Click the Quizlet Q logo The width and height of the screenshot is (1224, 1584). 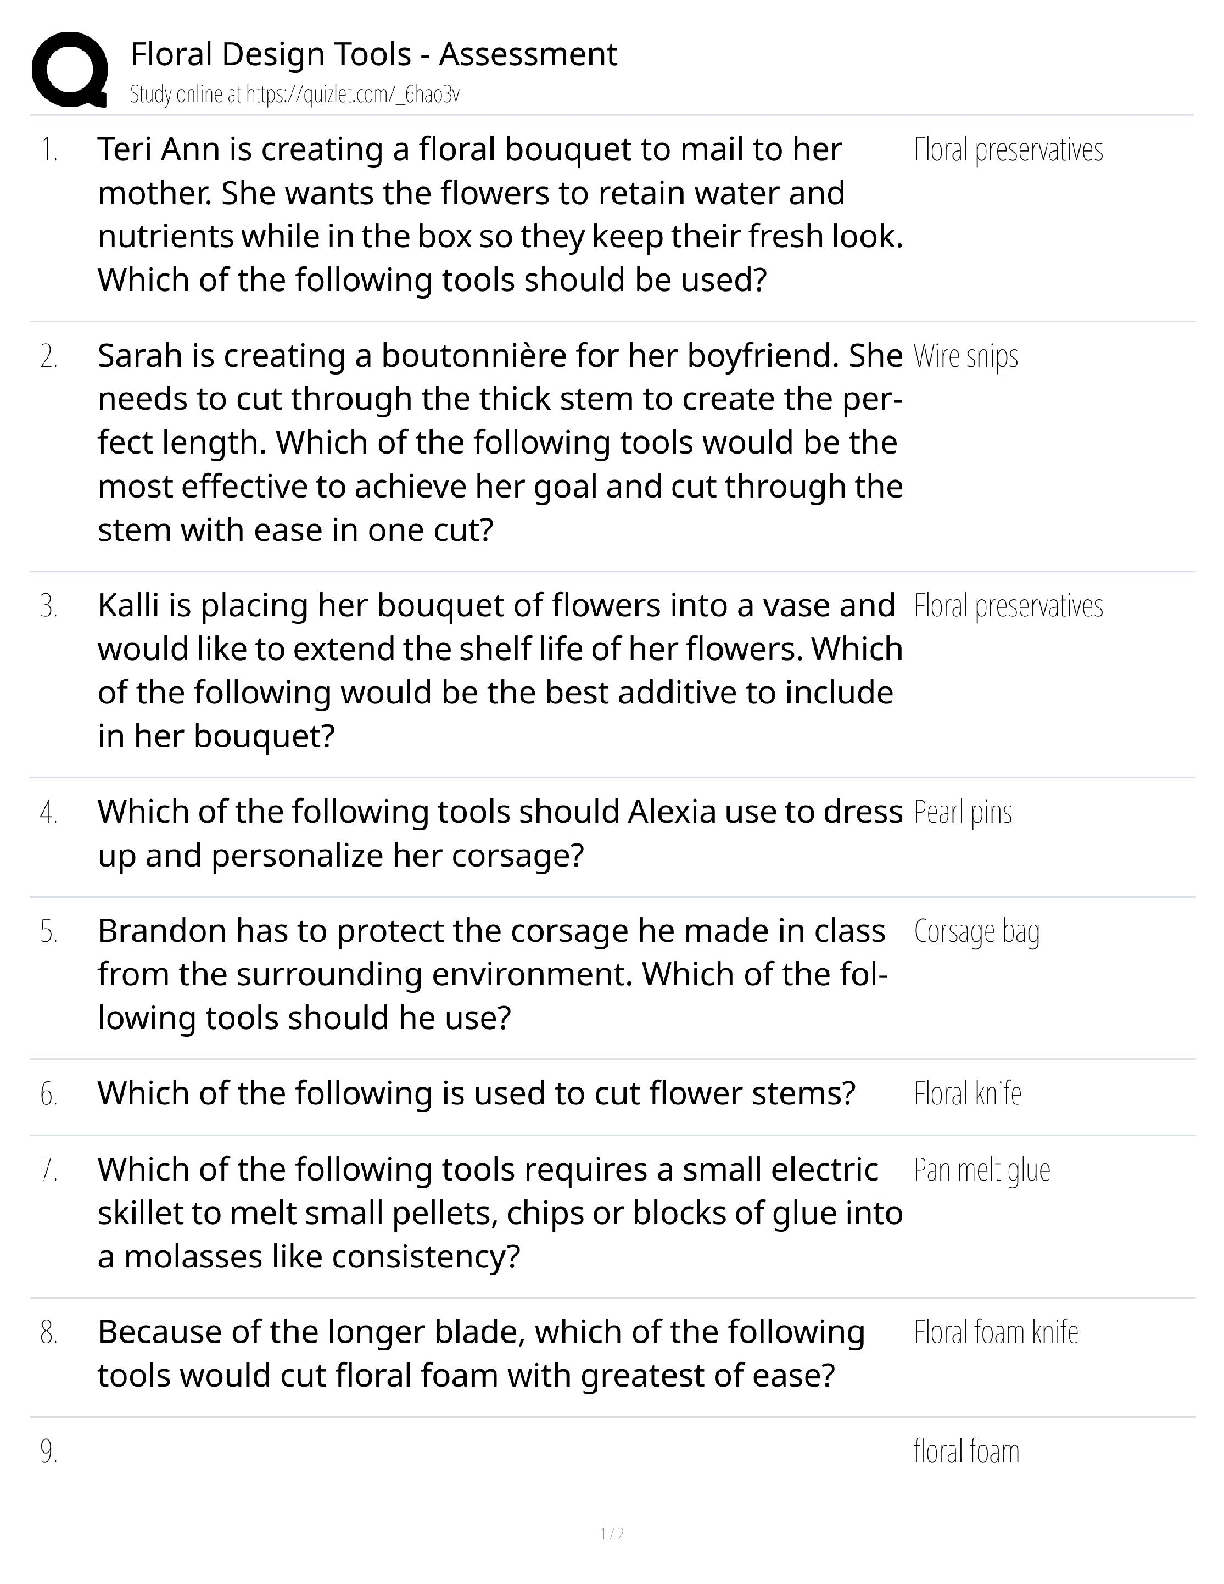[x=70, y=70]
